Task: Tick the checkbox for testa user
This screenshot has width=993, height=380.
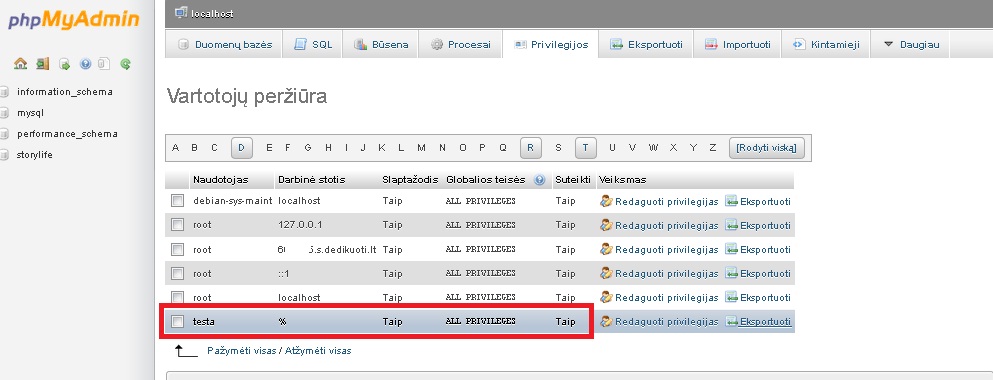Action: coord(177,322)
